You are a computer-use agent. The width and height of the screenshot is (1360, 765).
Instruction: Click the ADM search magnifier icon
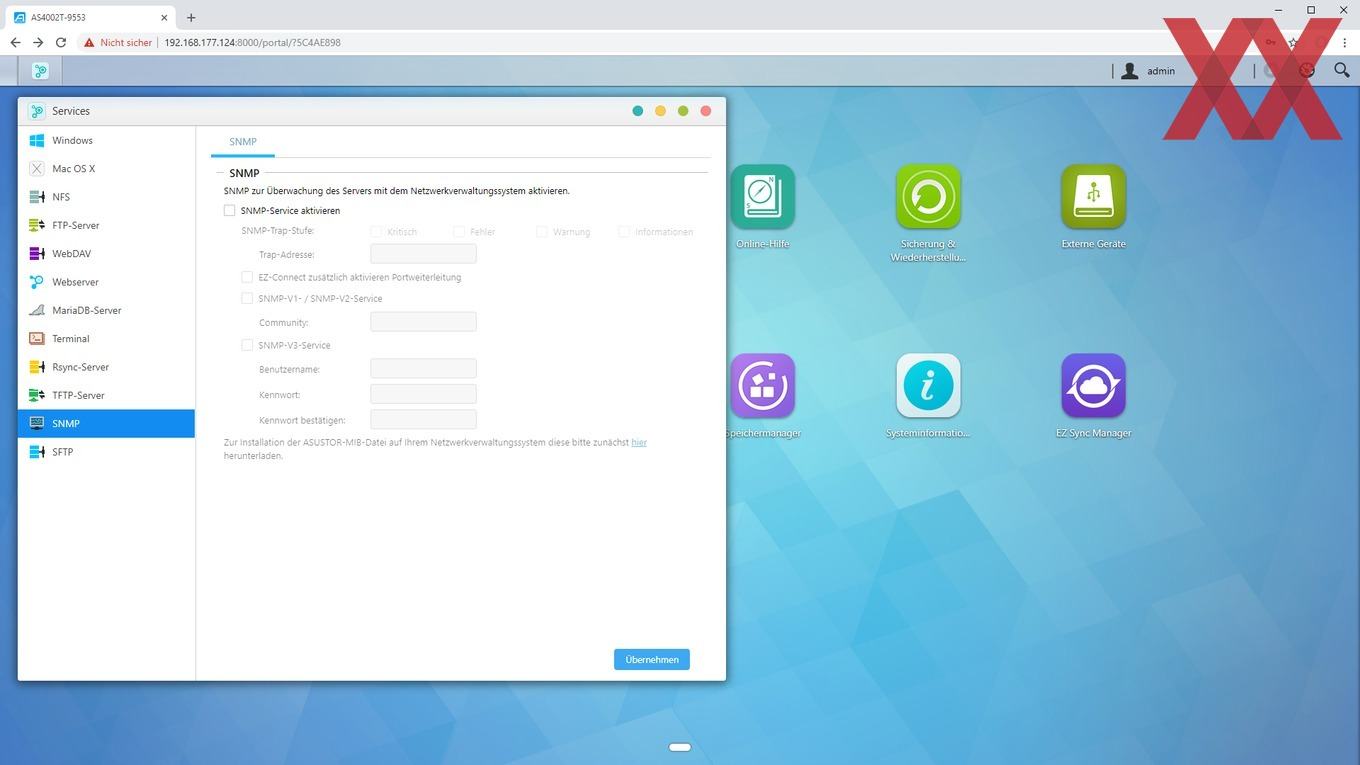[1342, 70]
